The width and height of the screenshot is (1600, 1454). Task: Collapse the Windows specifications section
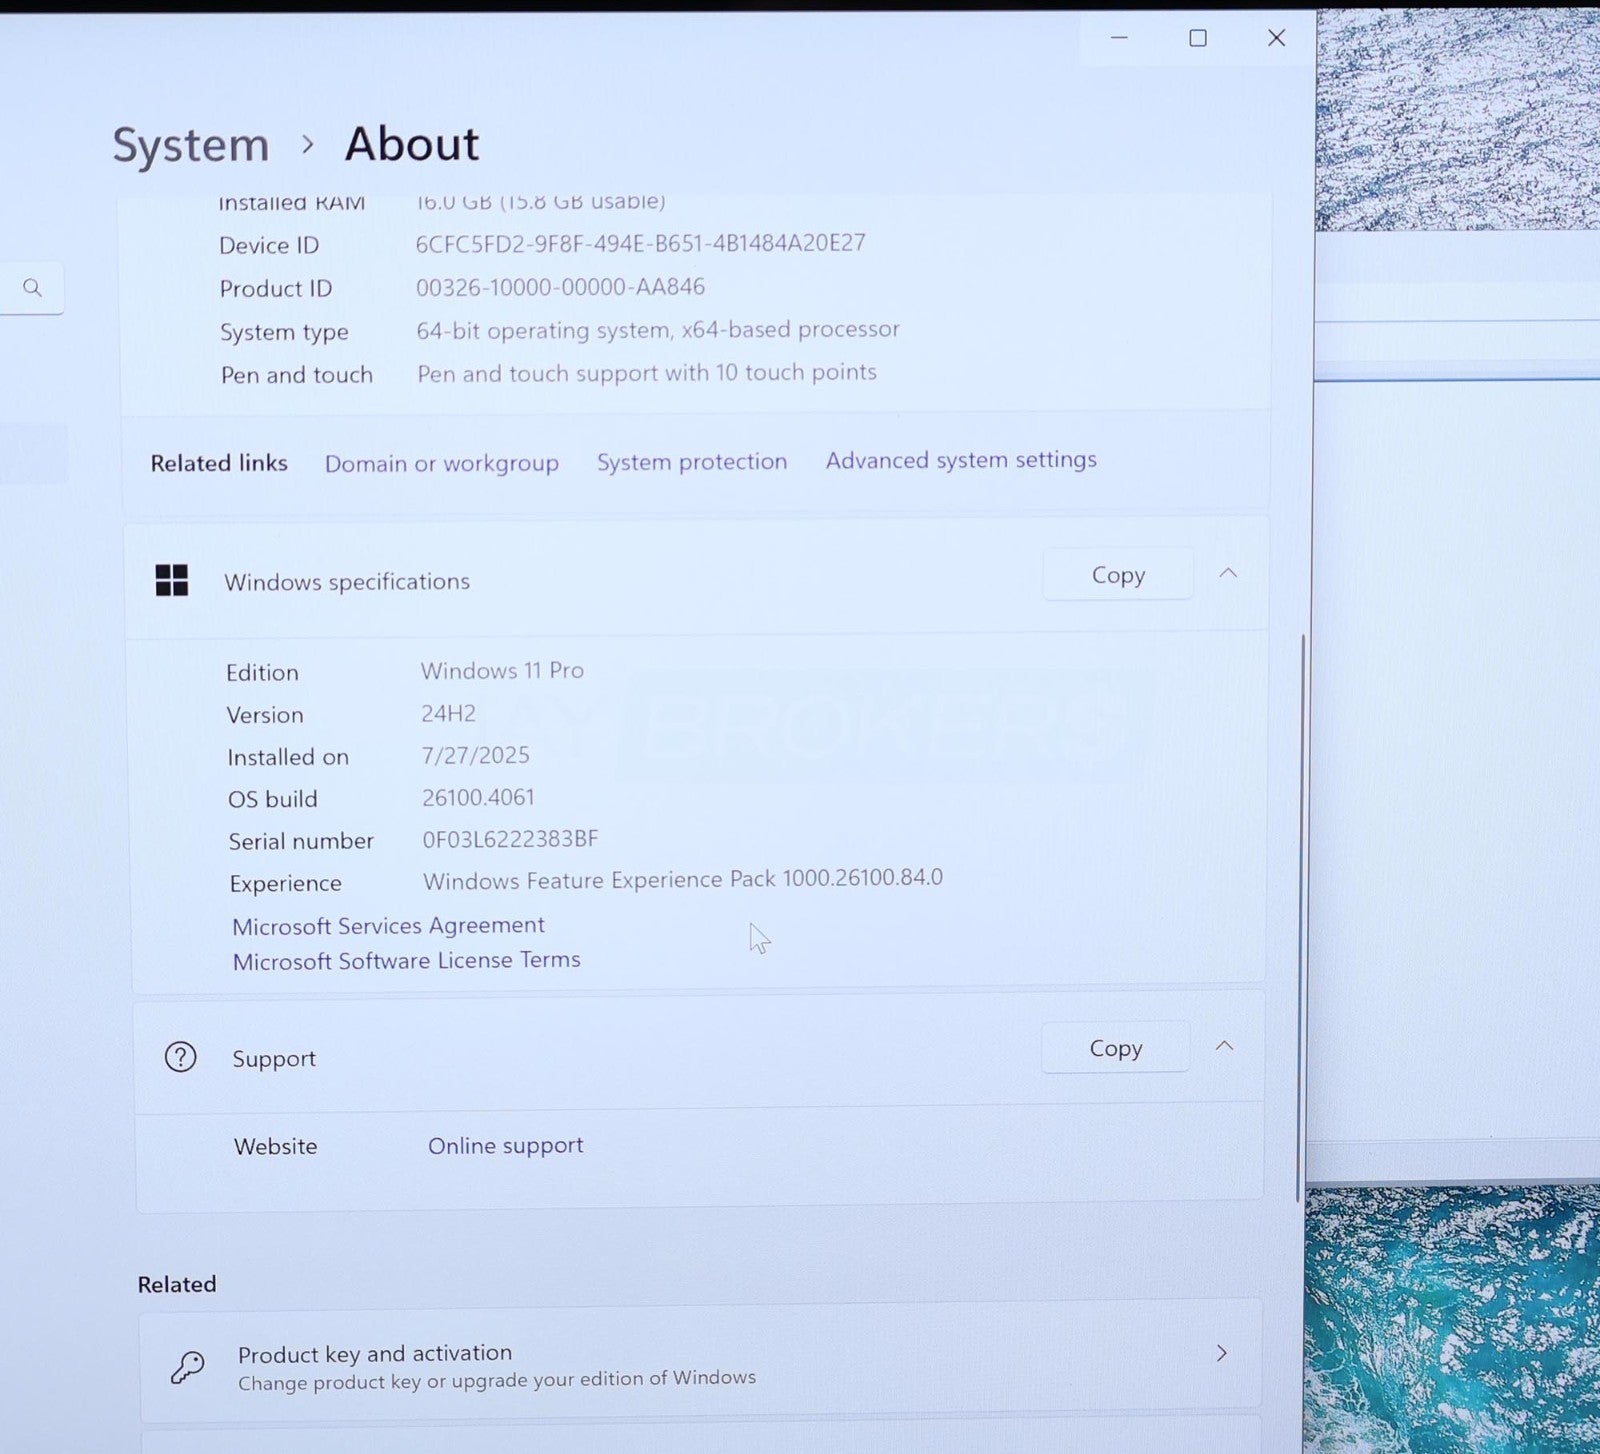pos(1228,573)
